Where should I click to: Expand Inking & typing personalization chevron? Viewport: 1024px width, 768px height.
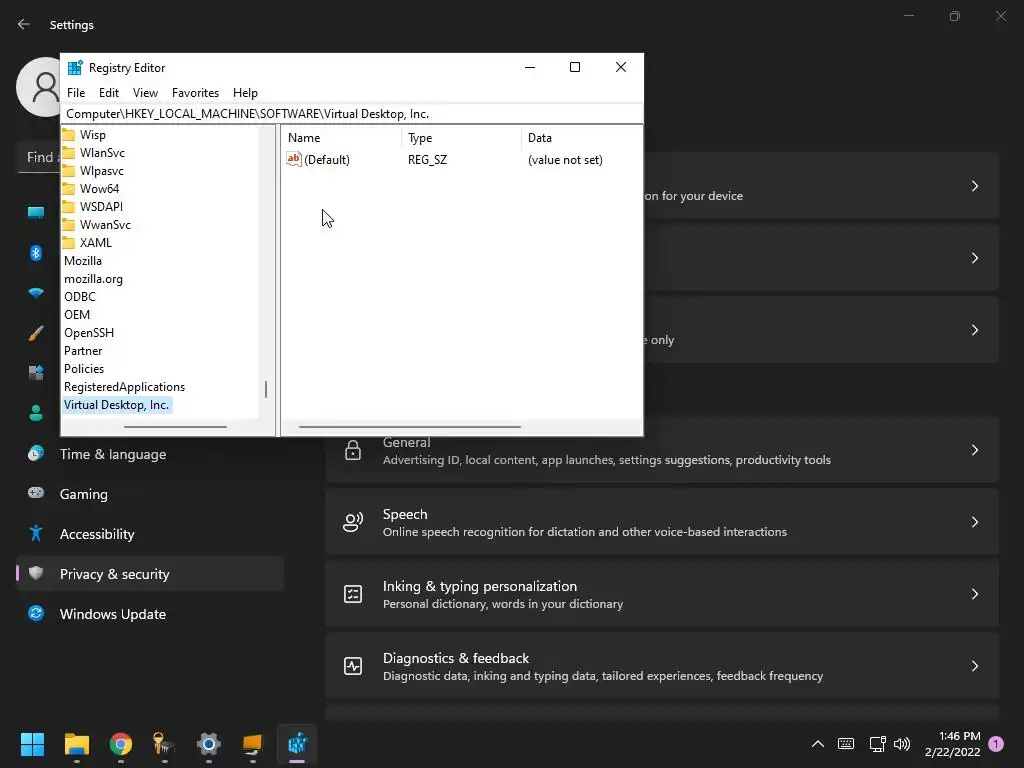click(x=974, y=594)
